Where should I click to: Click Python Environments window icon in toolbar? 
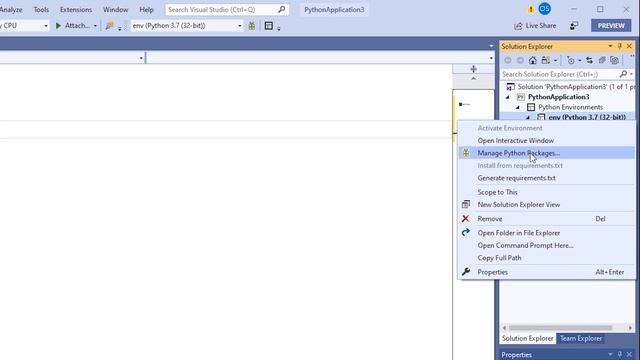[x=269, y=26]
